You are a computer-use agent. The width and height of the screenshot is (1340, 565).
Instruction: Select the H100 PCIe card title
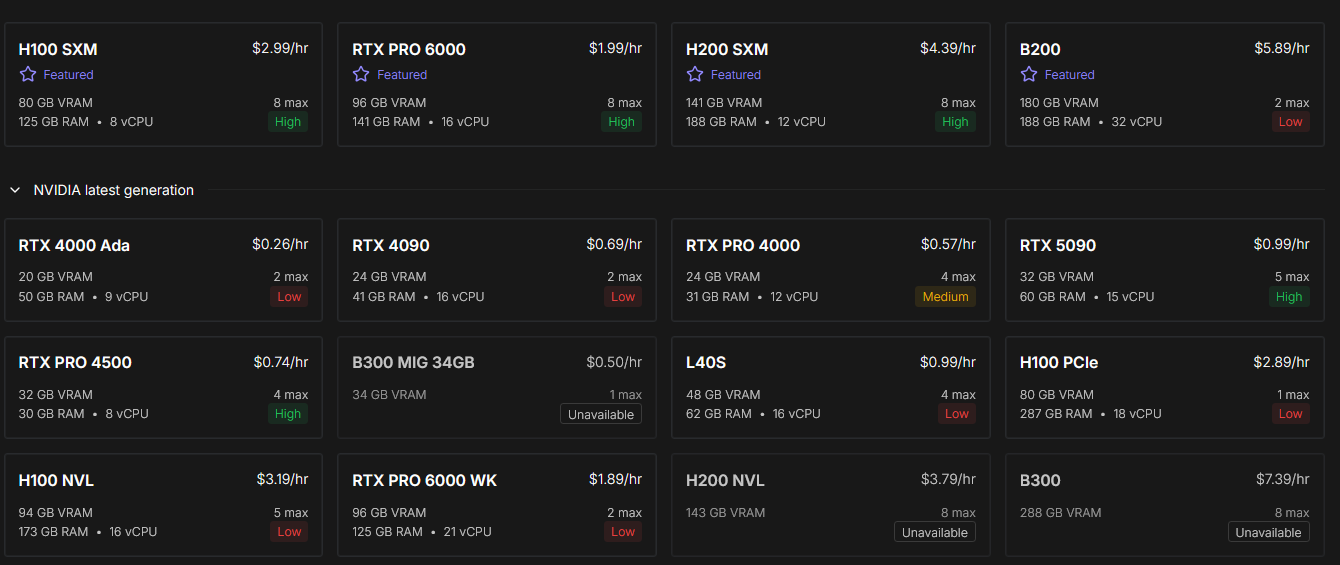(1059, 362)
